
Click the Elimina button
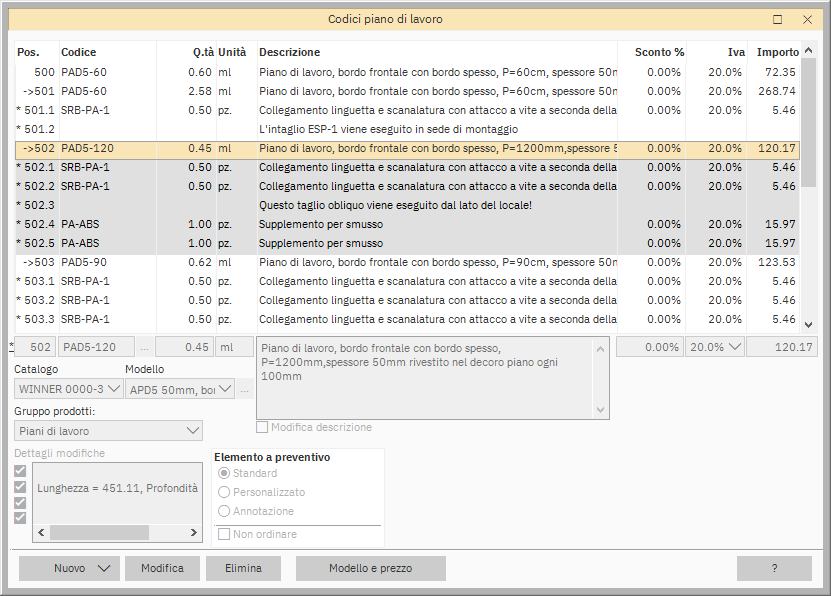point(244,568)
